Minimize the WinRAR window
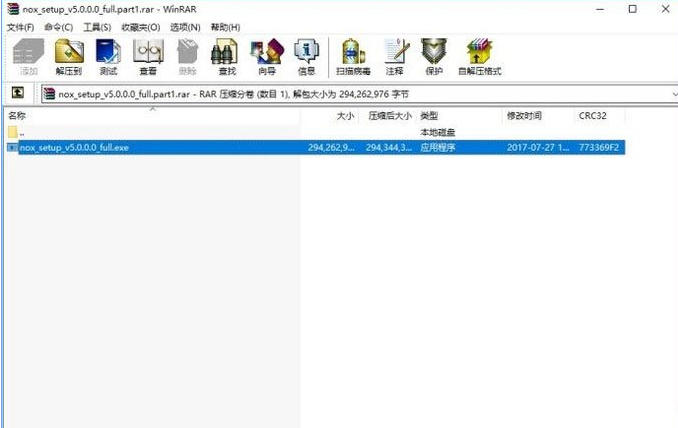 600,9
